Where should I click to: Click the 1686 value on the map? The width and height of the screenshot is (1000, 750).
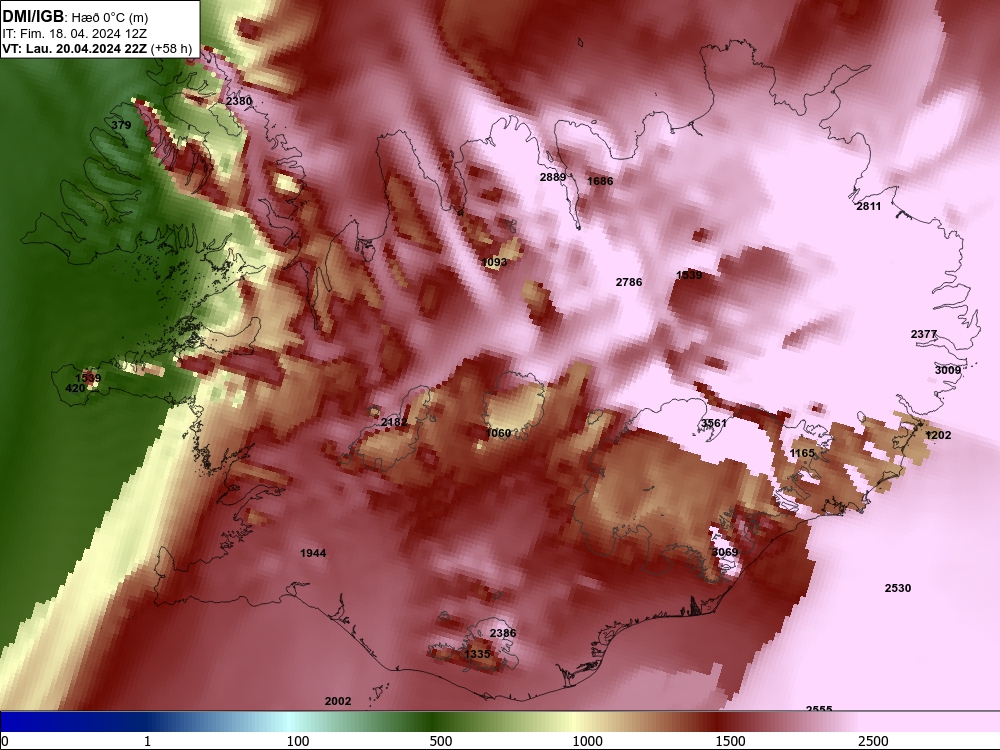tap(600, 181)
